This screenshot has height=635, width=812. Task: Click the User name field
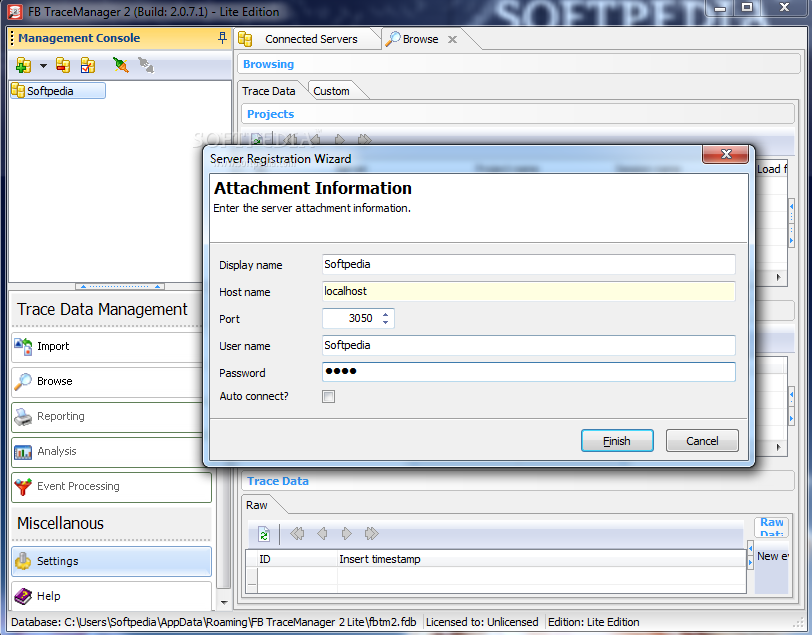pyautogui.click(x=528, y=345)
